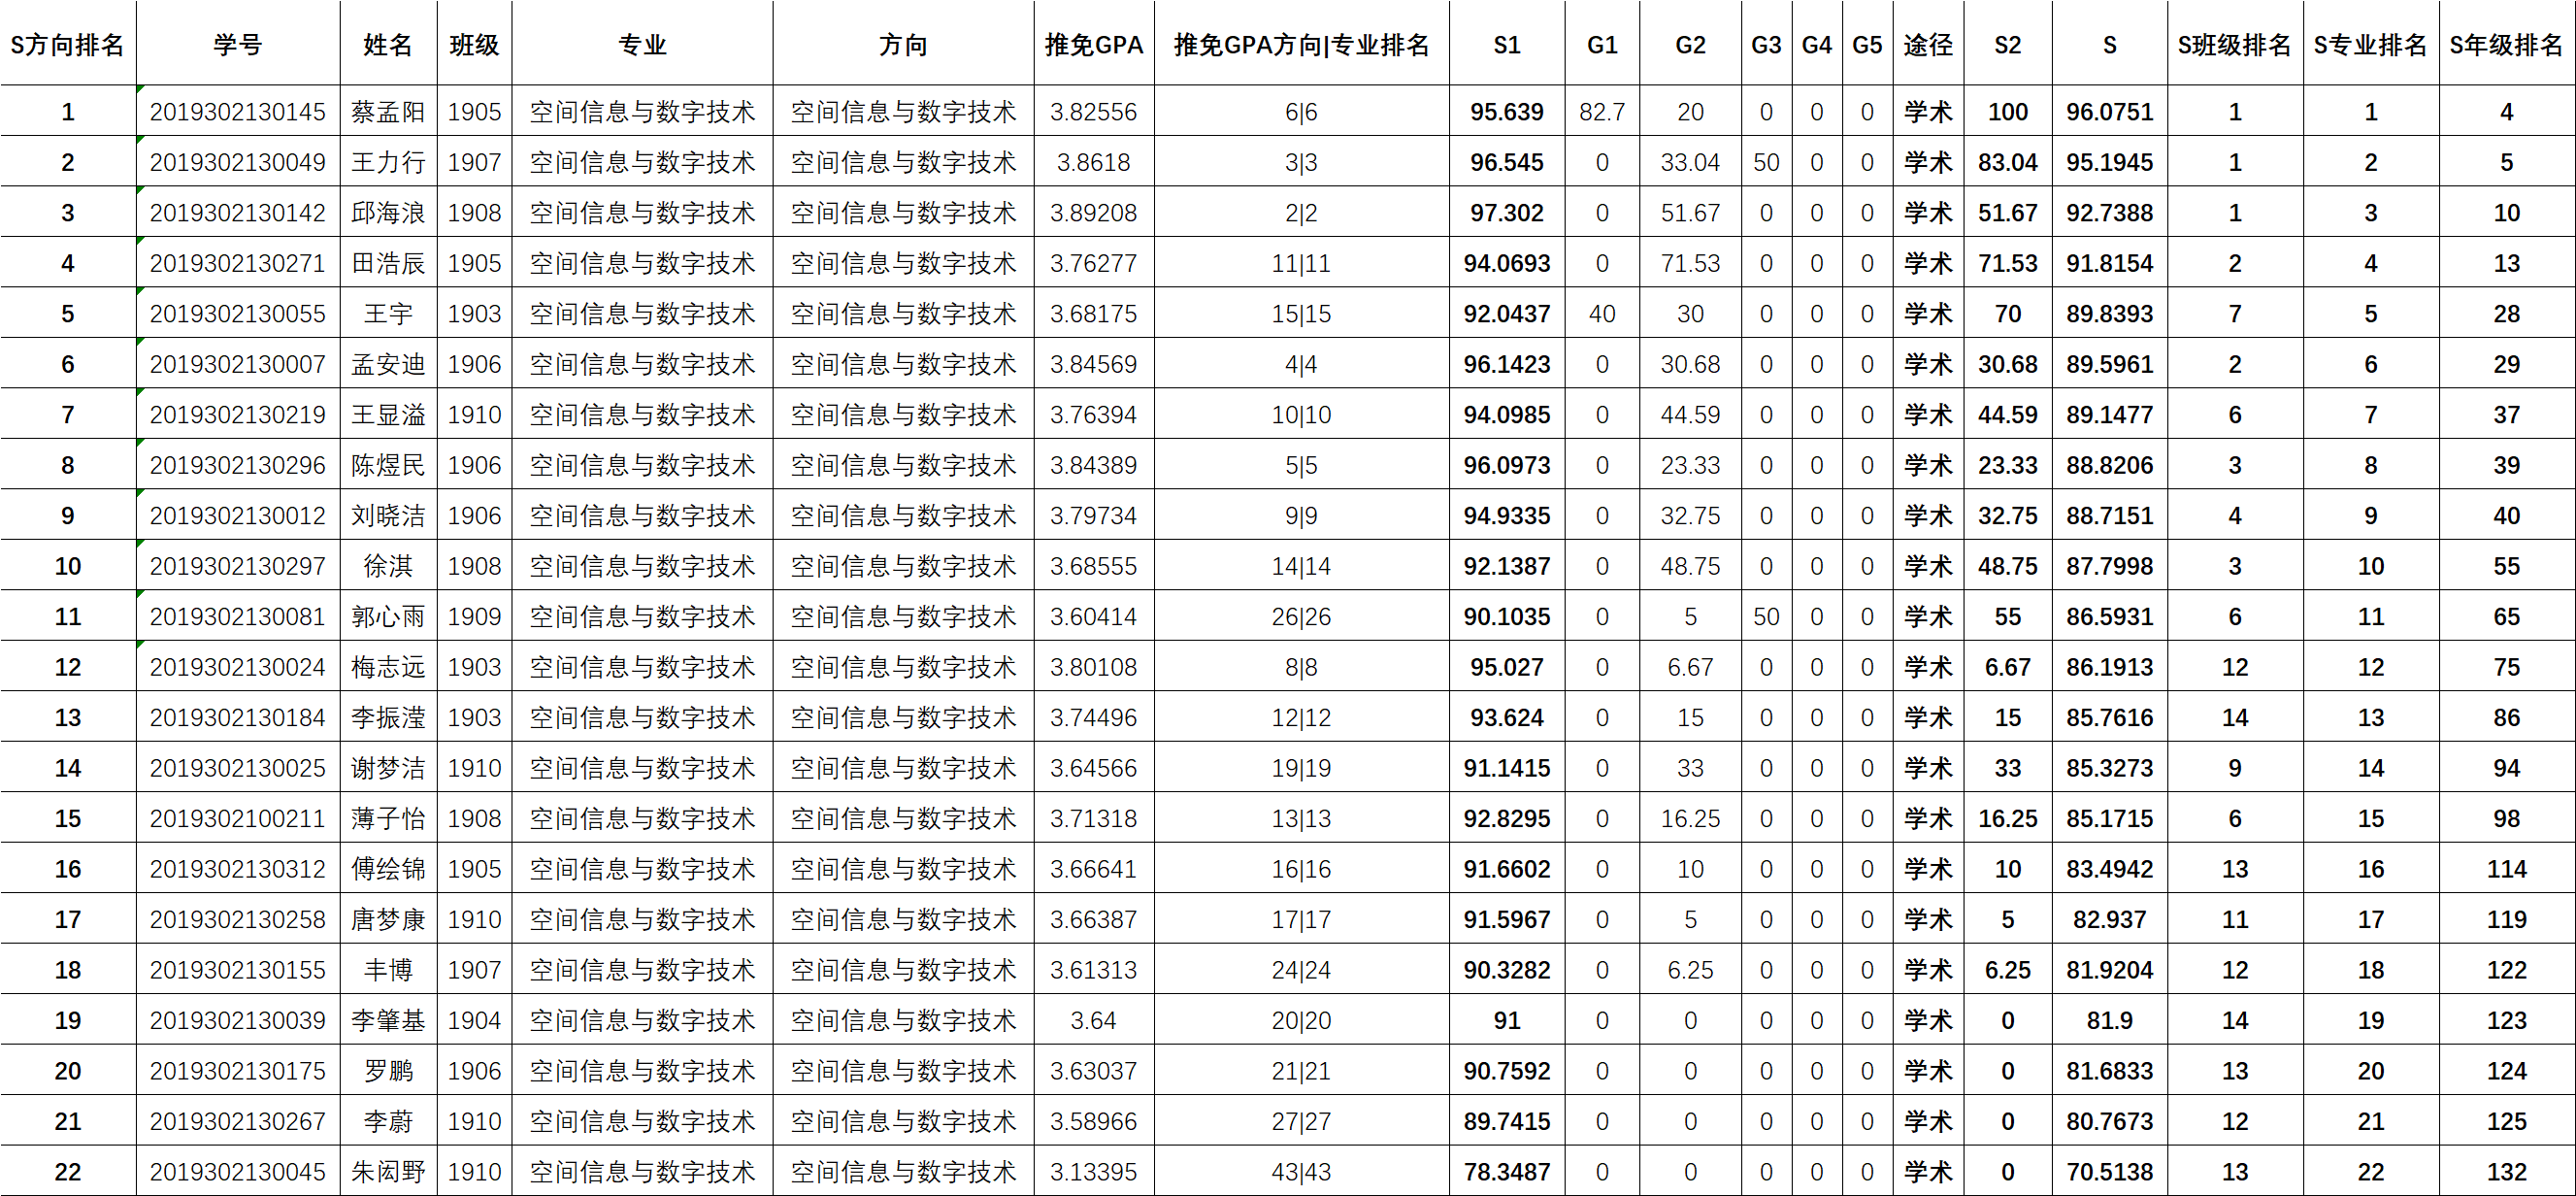
Task: Select the name cell 陈煜民
Action: point(388,465)
